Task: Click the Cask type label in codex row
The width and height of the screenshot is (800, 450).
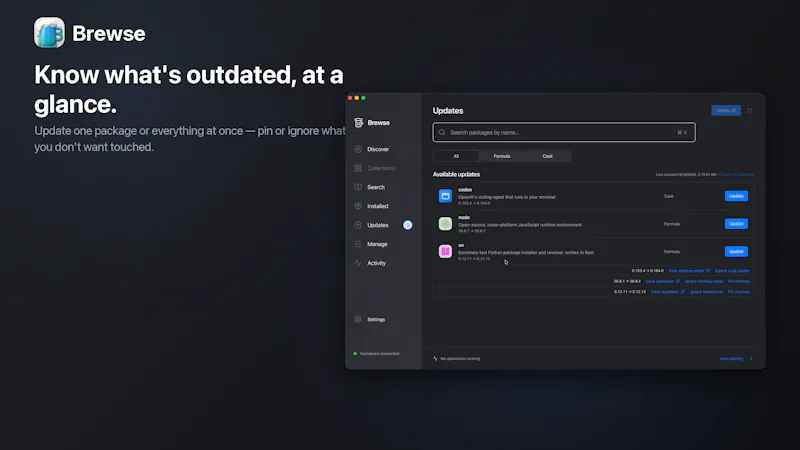Action: pyautogui.click(x=668, y=196)
